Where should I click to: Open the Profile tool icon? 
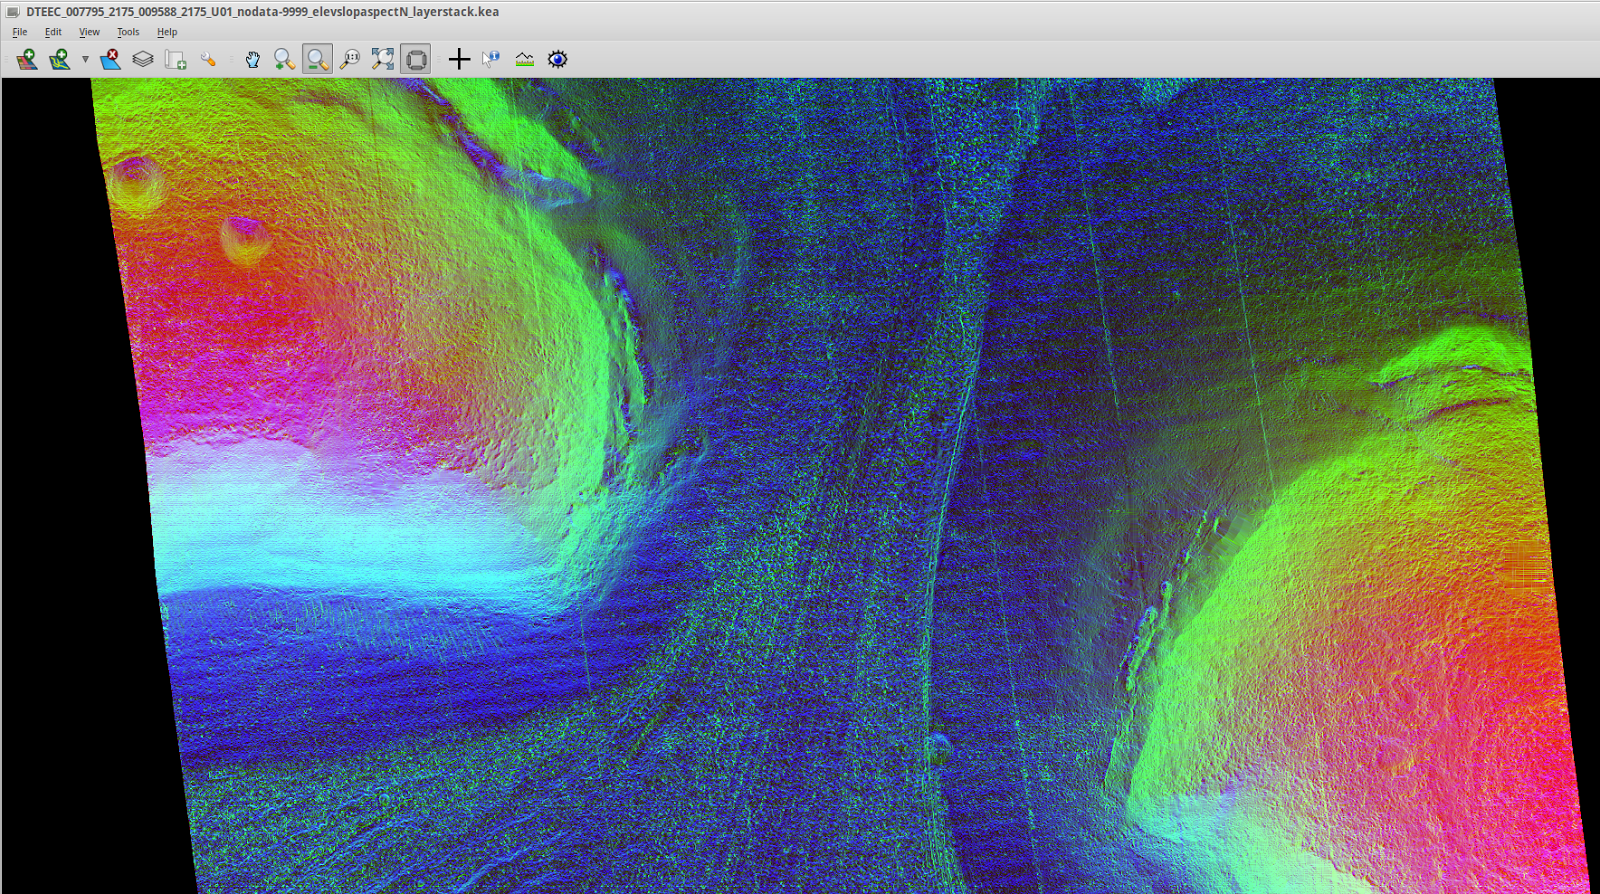(524, 60)
